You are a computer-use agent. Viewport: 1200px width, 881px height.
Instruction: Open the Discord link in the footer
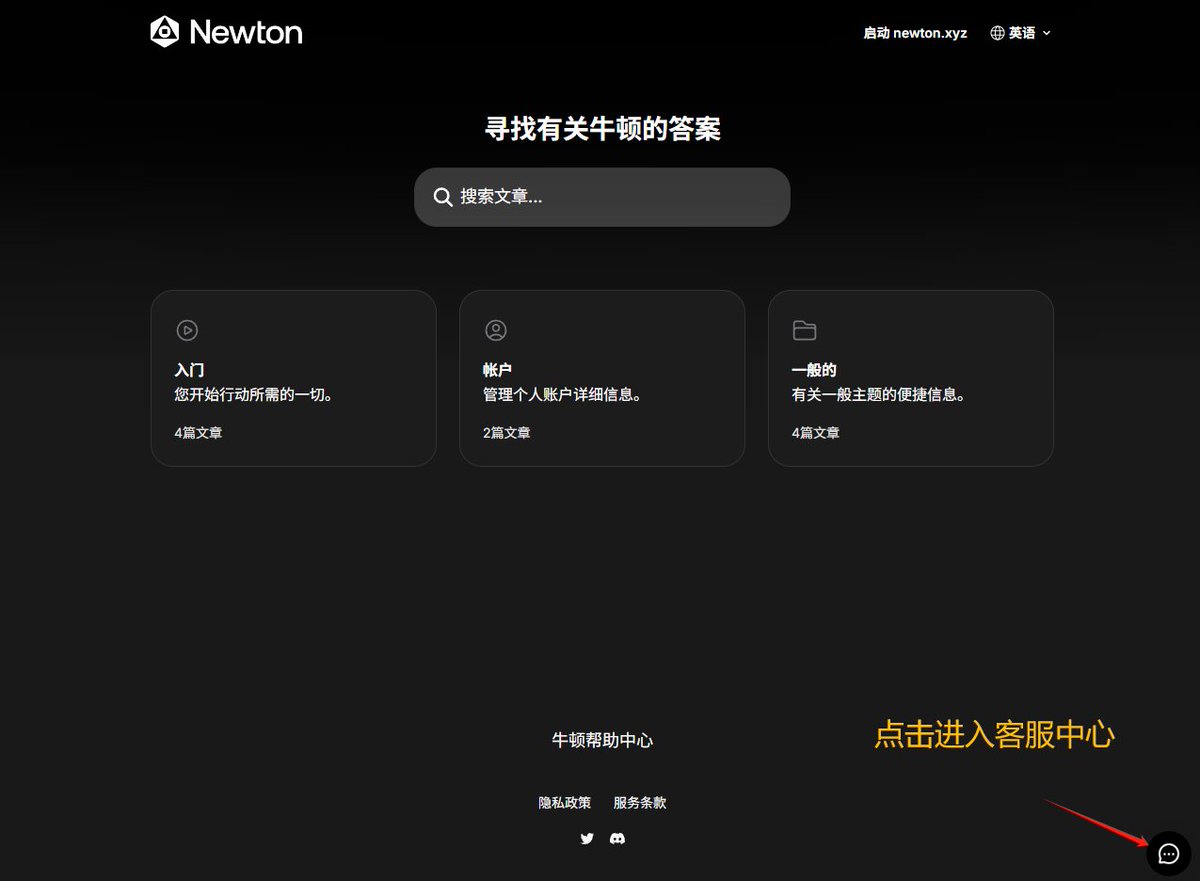tap(617, 839)
